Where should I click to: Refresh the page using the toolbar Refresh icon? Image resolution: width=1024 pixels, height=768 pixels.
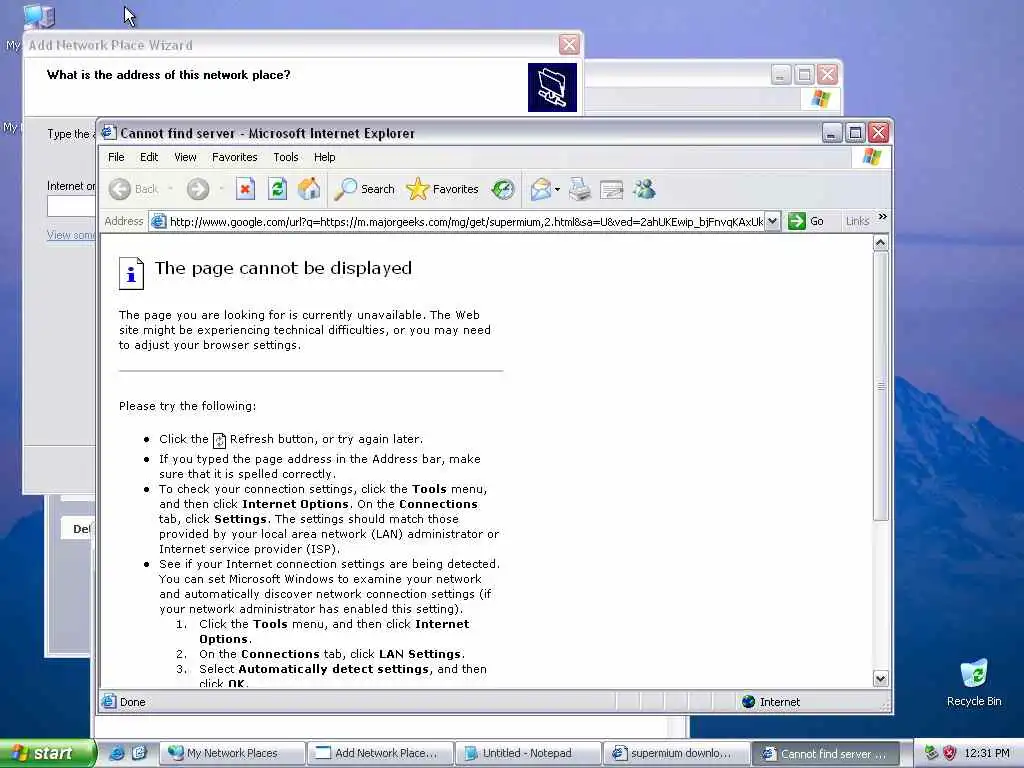point(278,189)
